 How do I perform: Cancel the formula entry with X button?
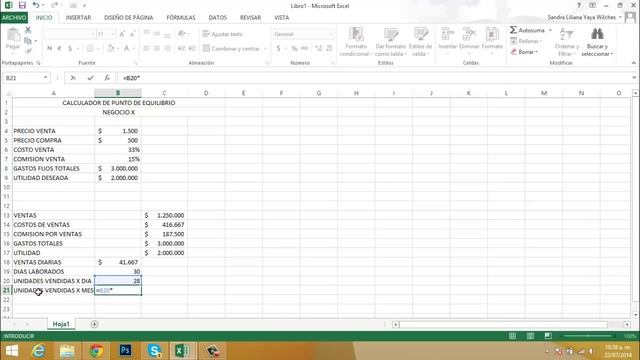tap(73, 78)
